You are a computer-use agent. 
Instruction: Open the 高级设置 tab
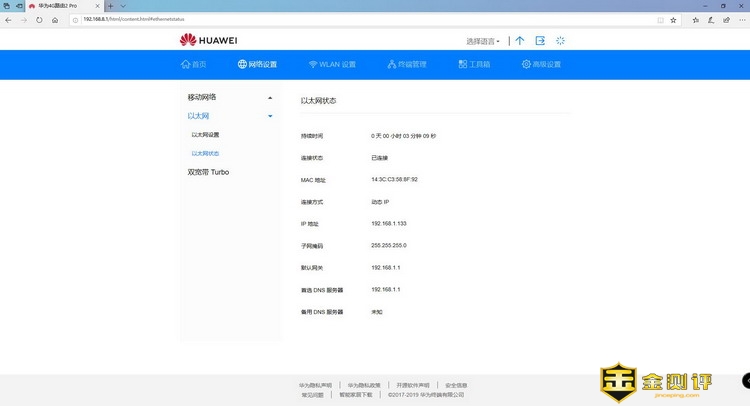541,65
